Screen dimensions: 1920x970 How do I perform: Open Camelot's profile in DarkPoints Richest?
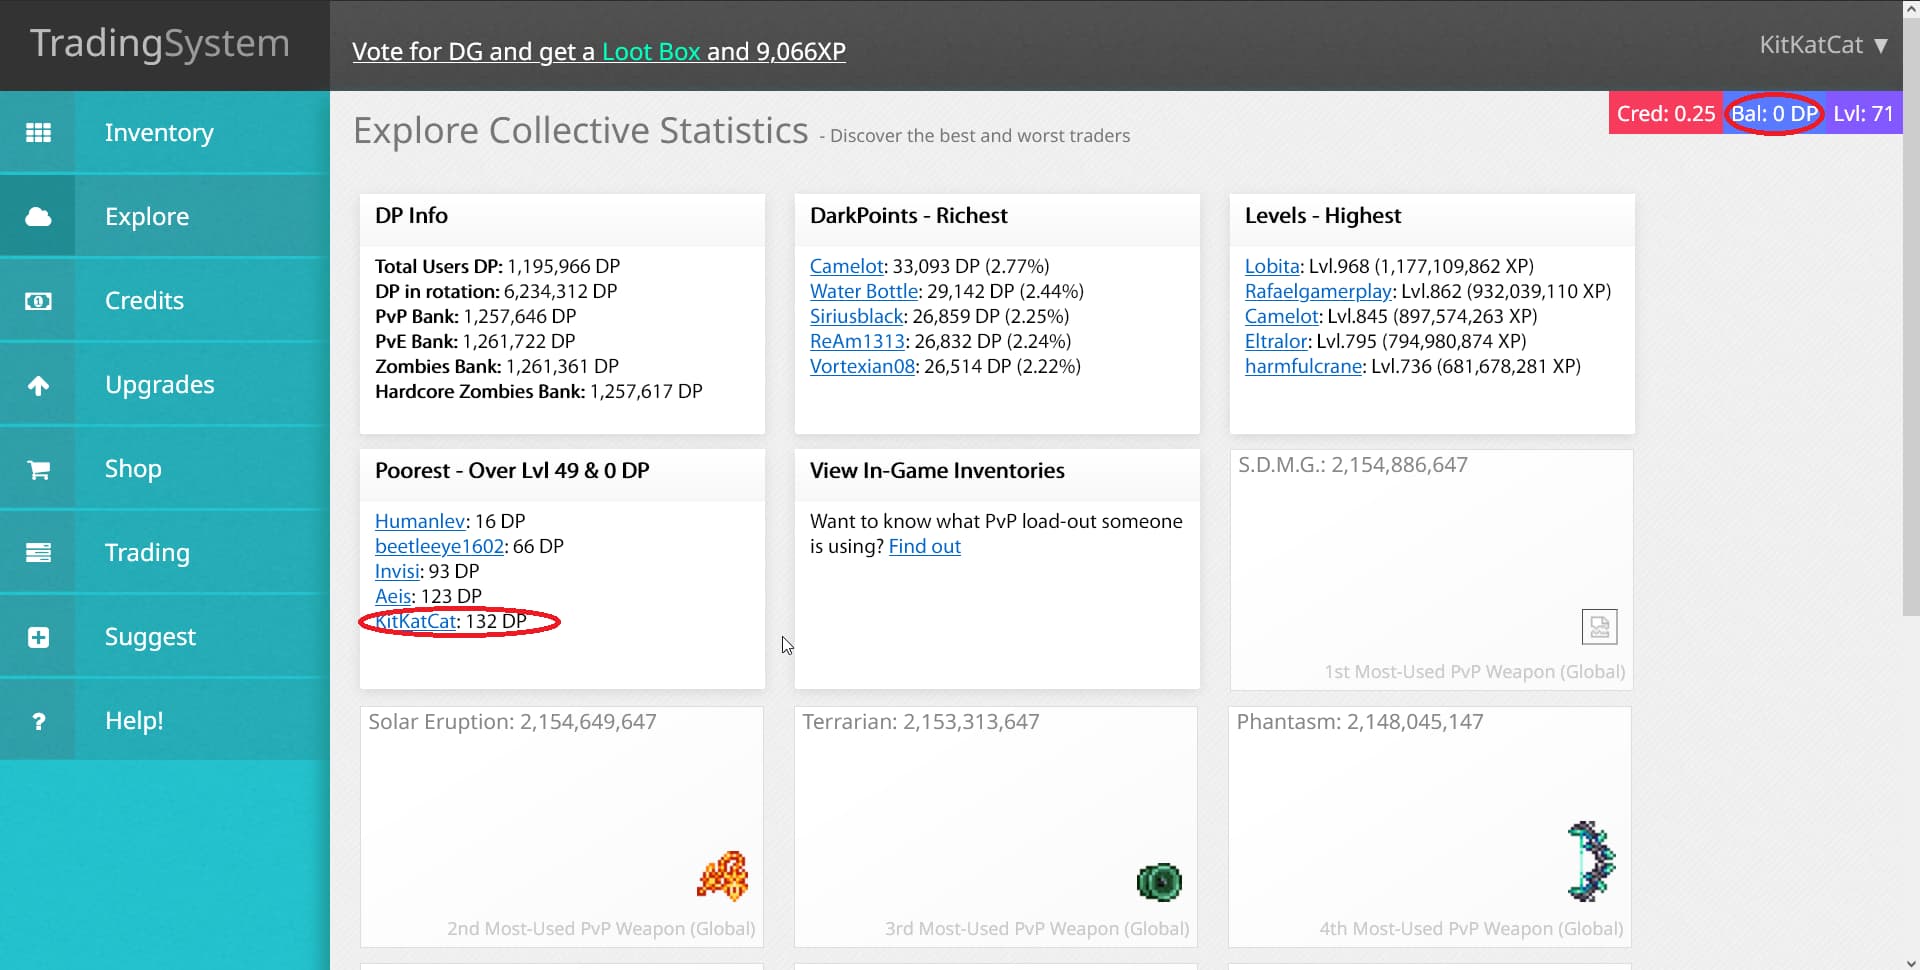[x=847, y=266]
